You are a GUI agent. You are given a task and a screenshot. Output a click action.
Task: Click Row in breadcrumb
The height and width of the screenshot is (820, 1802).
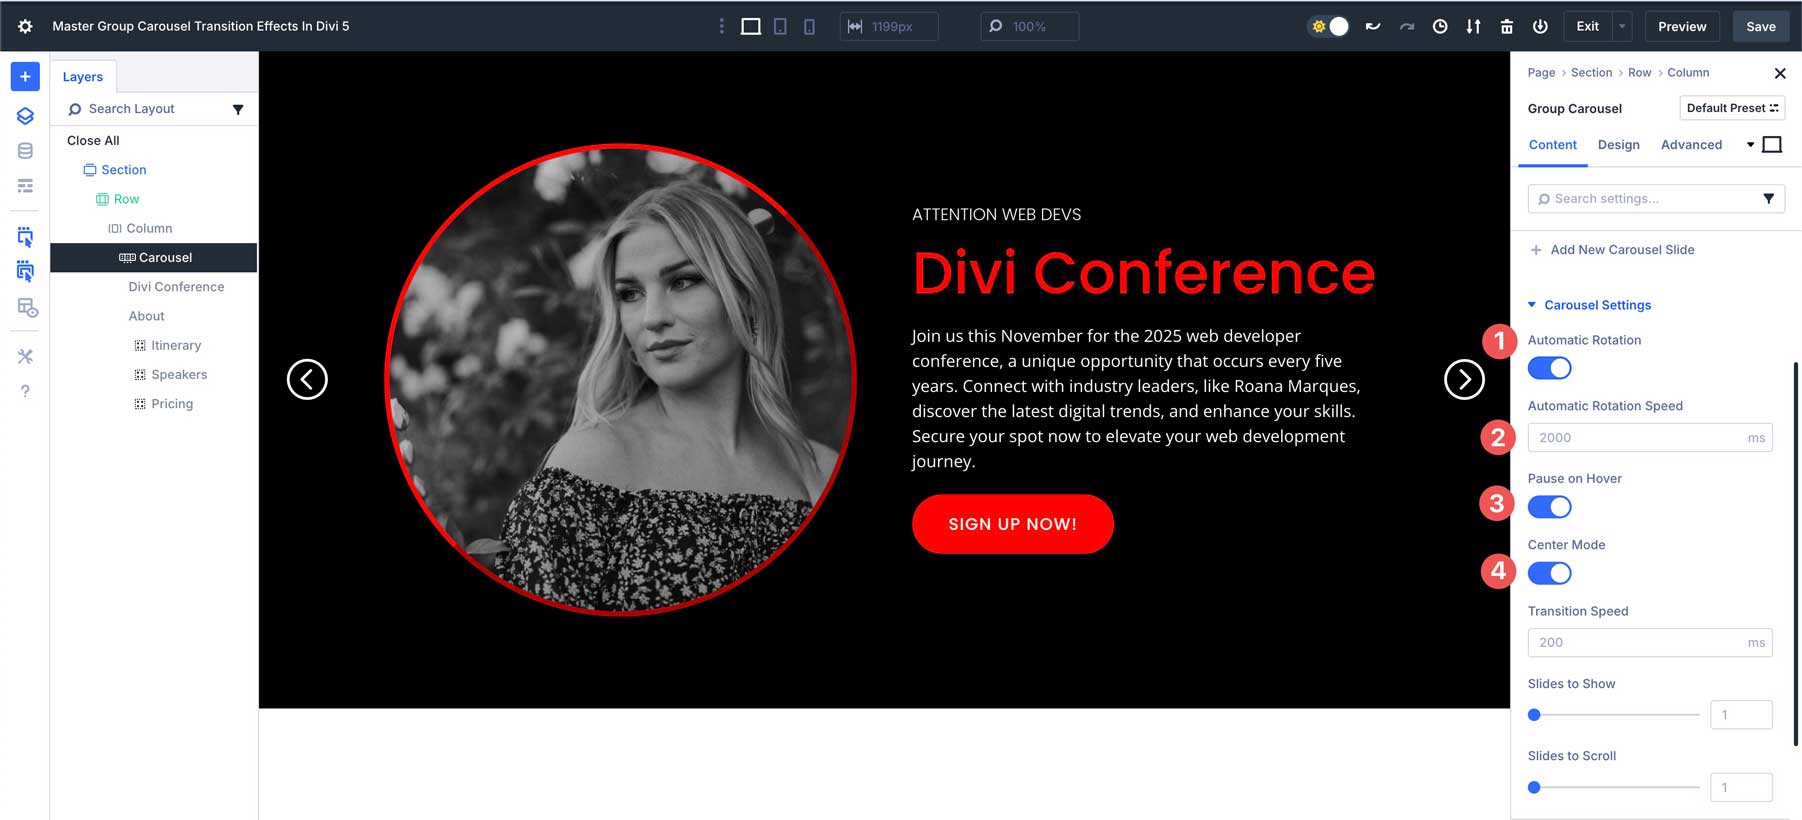[1639, 73]
